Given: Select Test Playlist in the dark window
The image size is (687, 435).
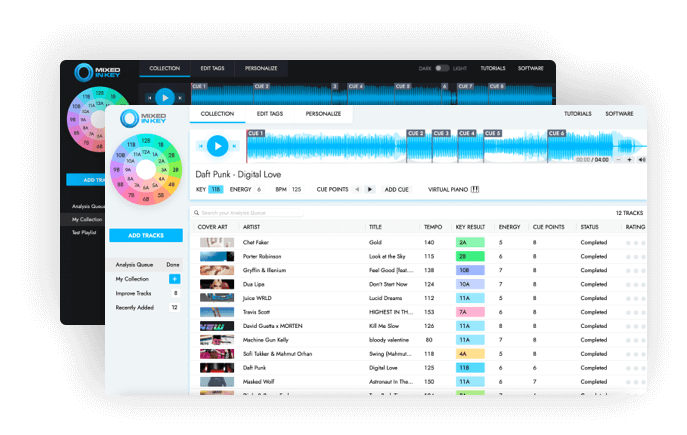Looking at the screenshot, I should tap(84, 233).
